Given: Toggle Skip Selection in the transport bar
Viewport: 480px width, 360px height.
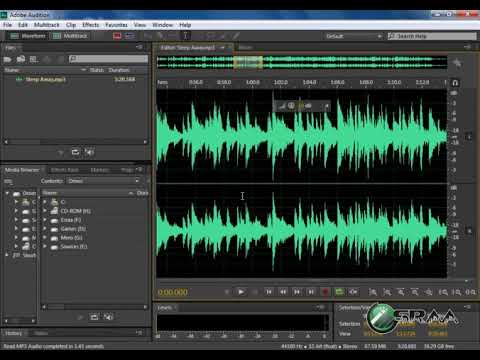Looking at the screenshot, I should [353, 292].
